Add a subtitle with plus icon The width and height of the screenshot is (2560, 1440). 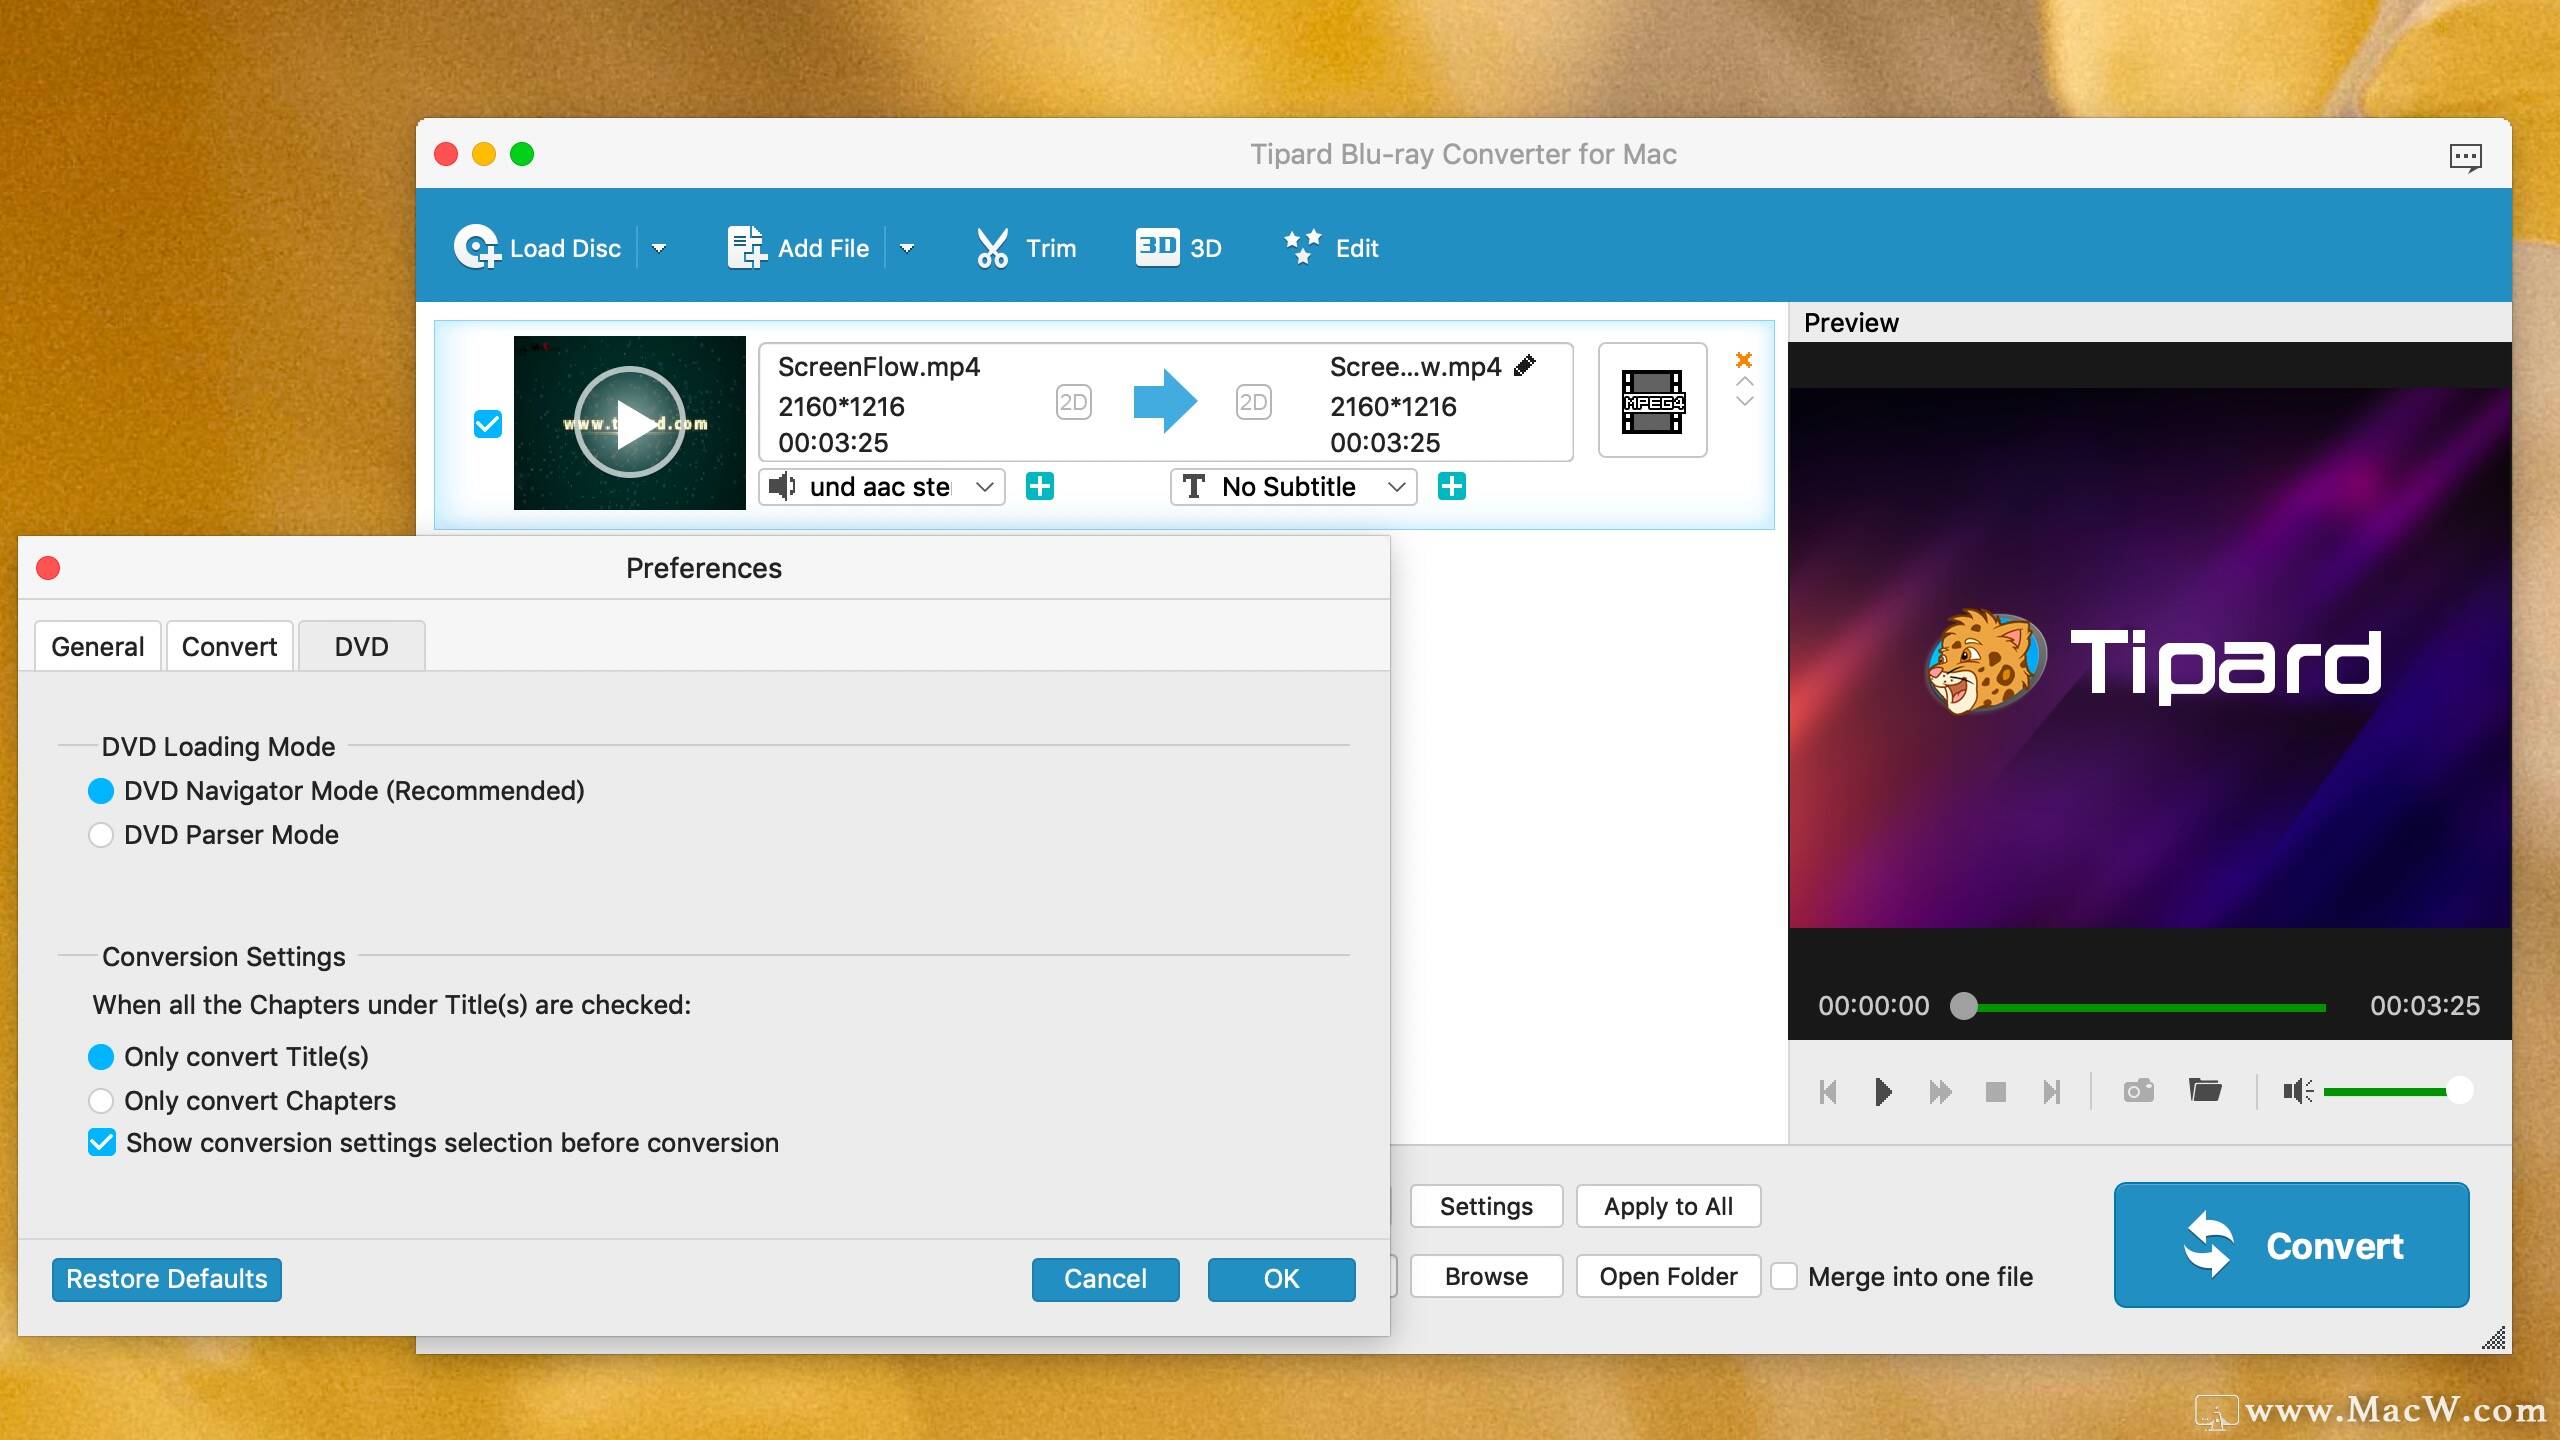pos(1452,487)
